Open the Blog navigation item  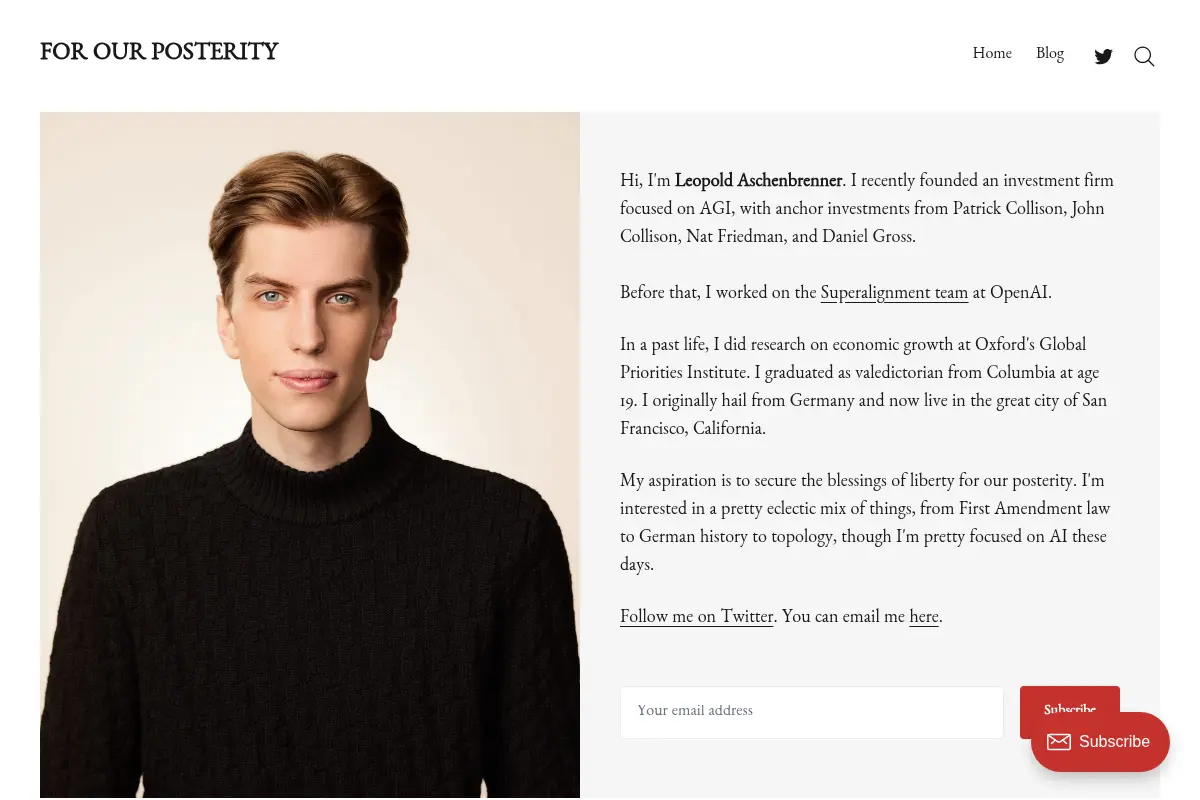pos(1050,53)
